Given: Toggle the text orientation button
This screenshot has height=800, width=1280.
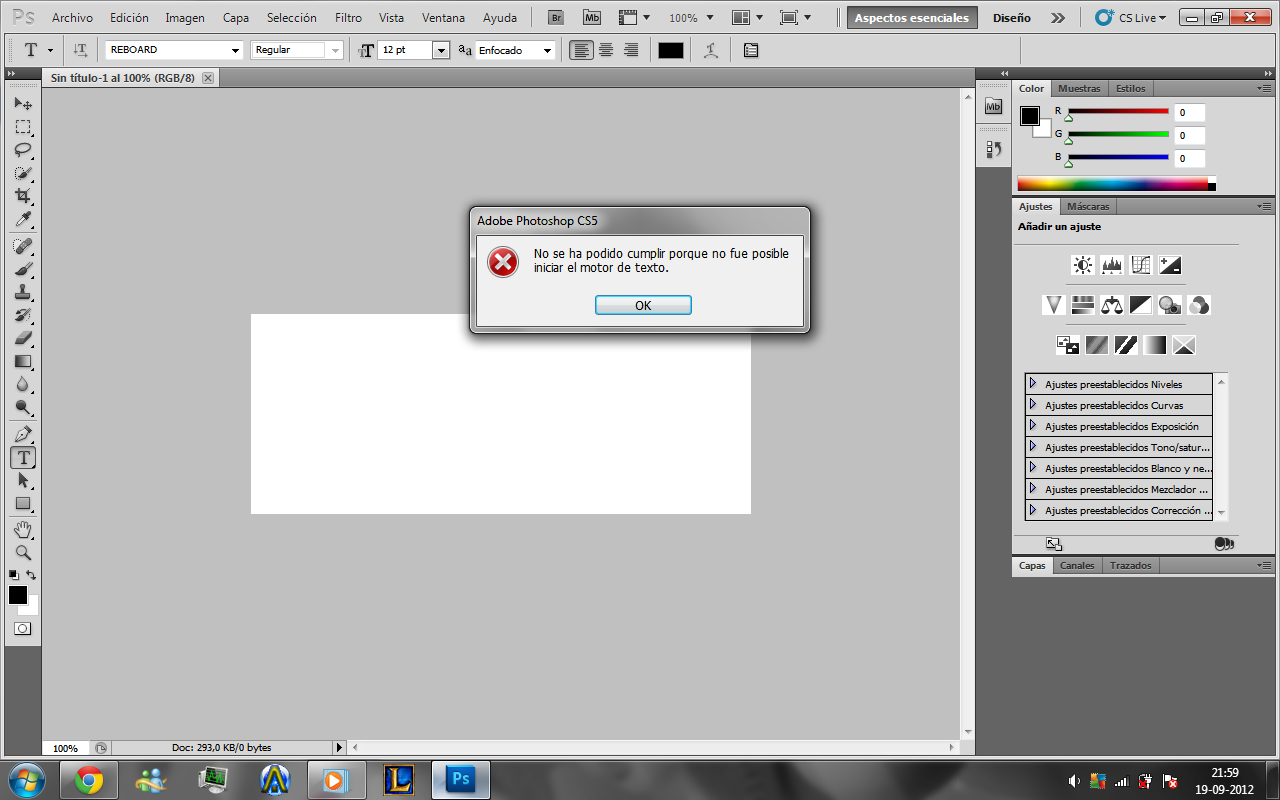Looking at the screenshot, I should (80, 50).
